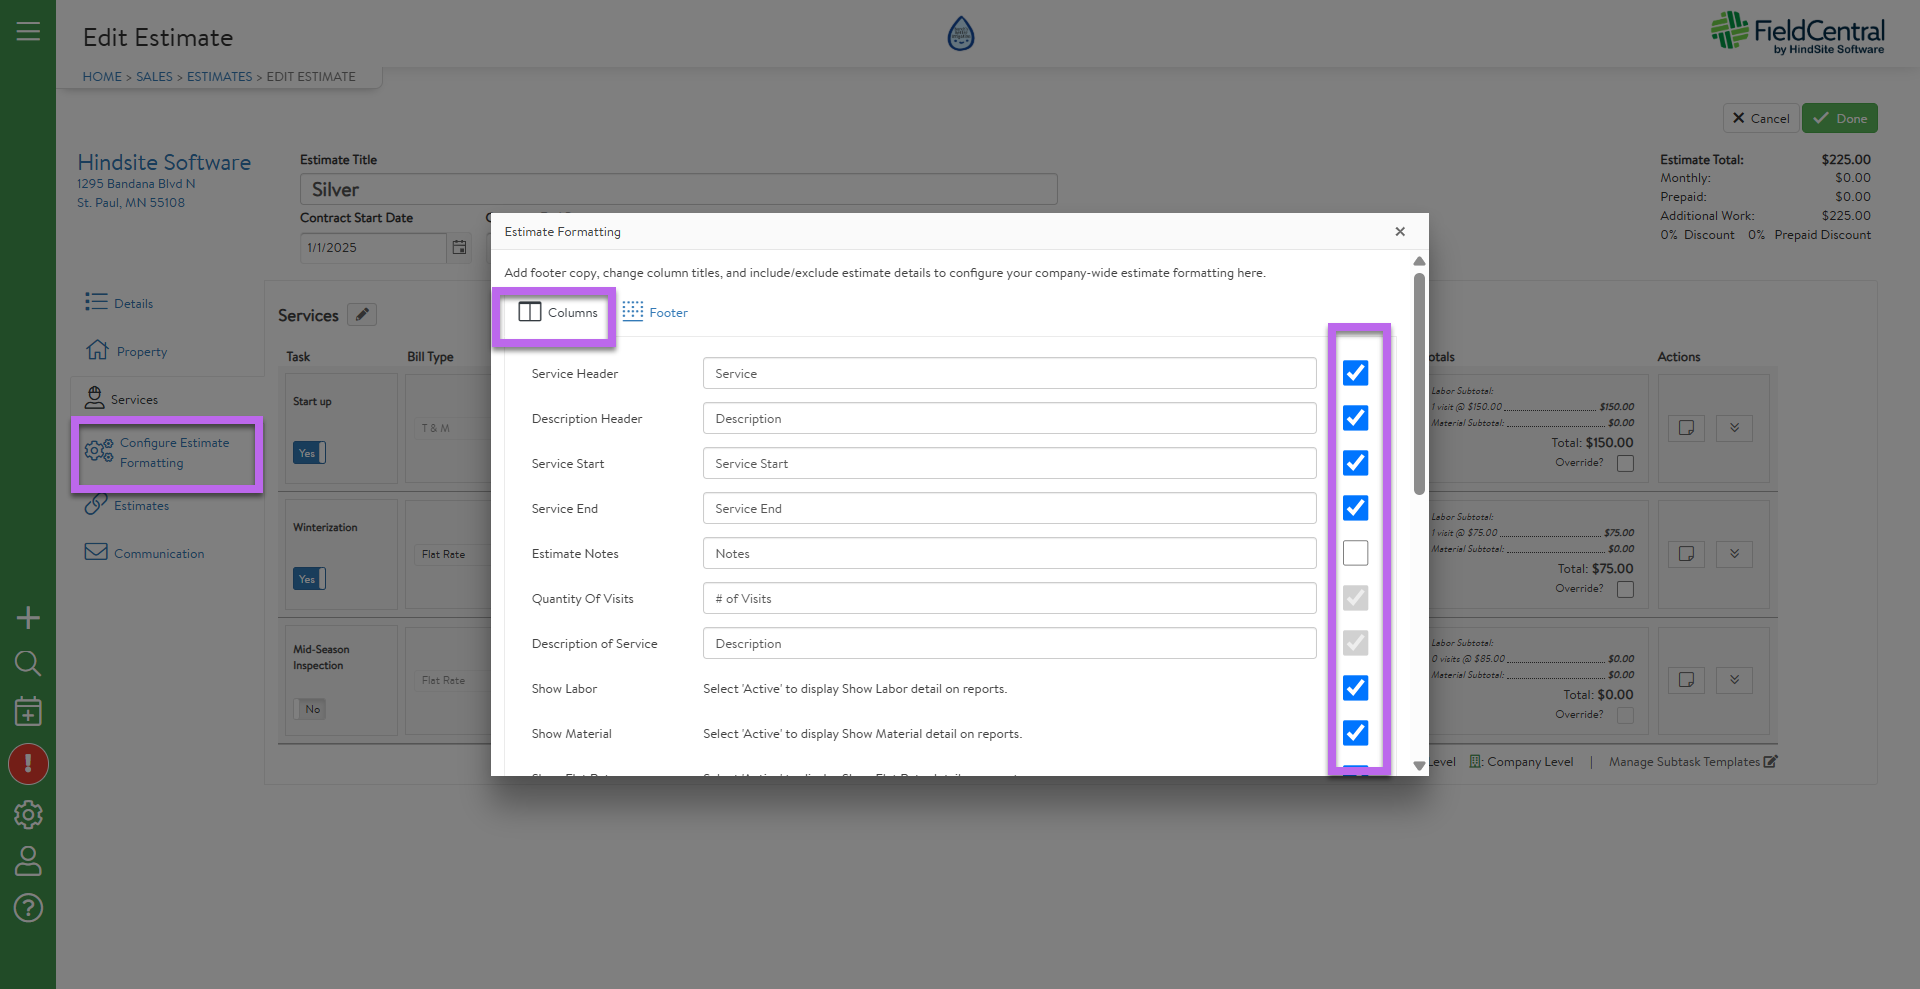The width and height of the screenshot is (1920, 989).
Task: Open the Manage Subtask Templates link
Action: (1692, 762)
